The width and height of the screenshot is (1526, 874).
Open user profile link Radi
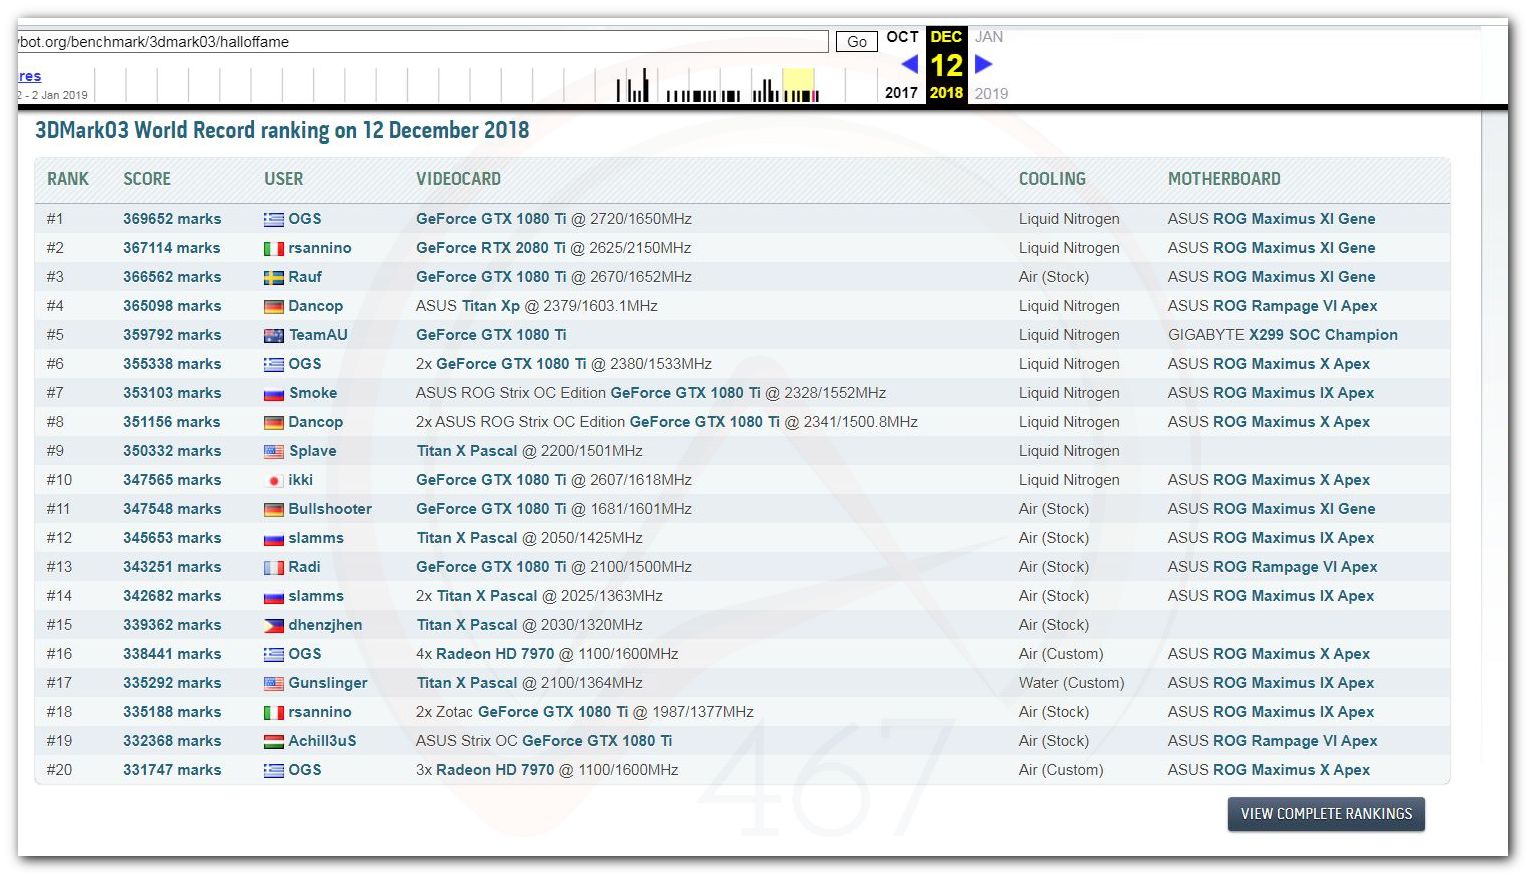pos(304,567)
